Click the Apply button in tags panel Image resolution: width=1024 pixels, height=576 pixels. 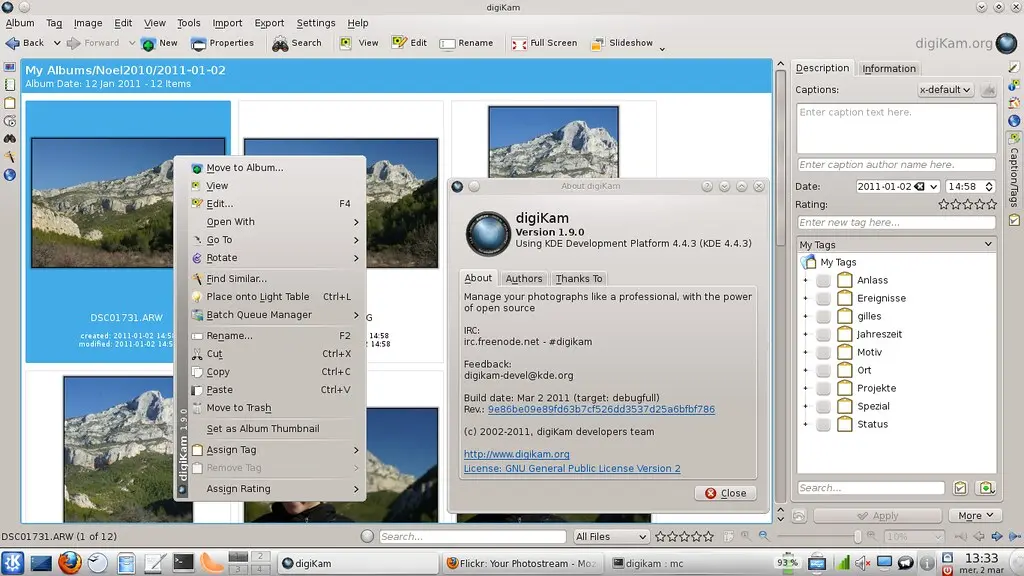tap(876, 515)
